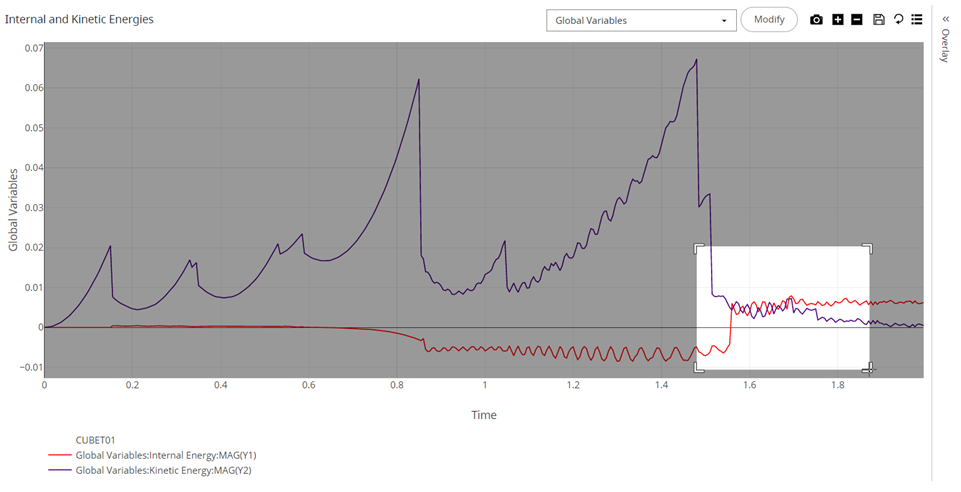Click the Modify button
This screenshot has width=961, height=492.
769,20
